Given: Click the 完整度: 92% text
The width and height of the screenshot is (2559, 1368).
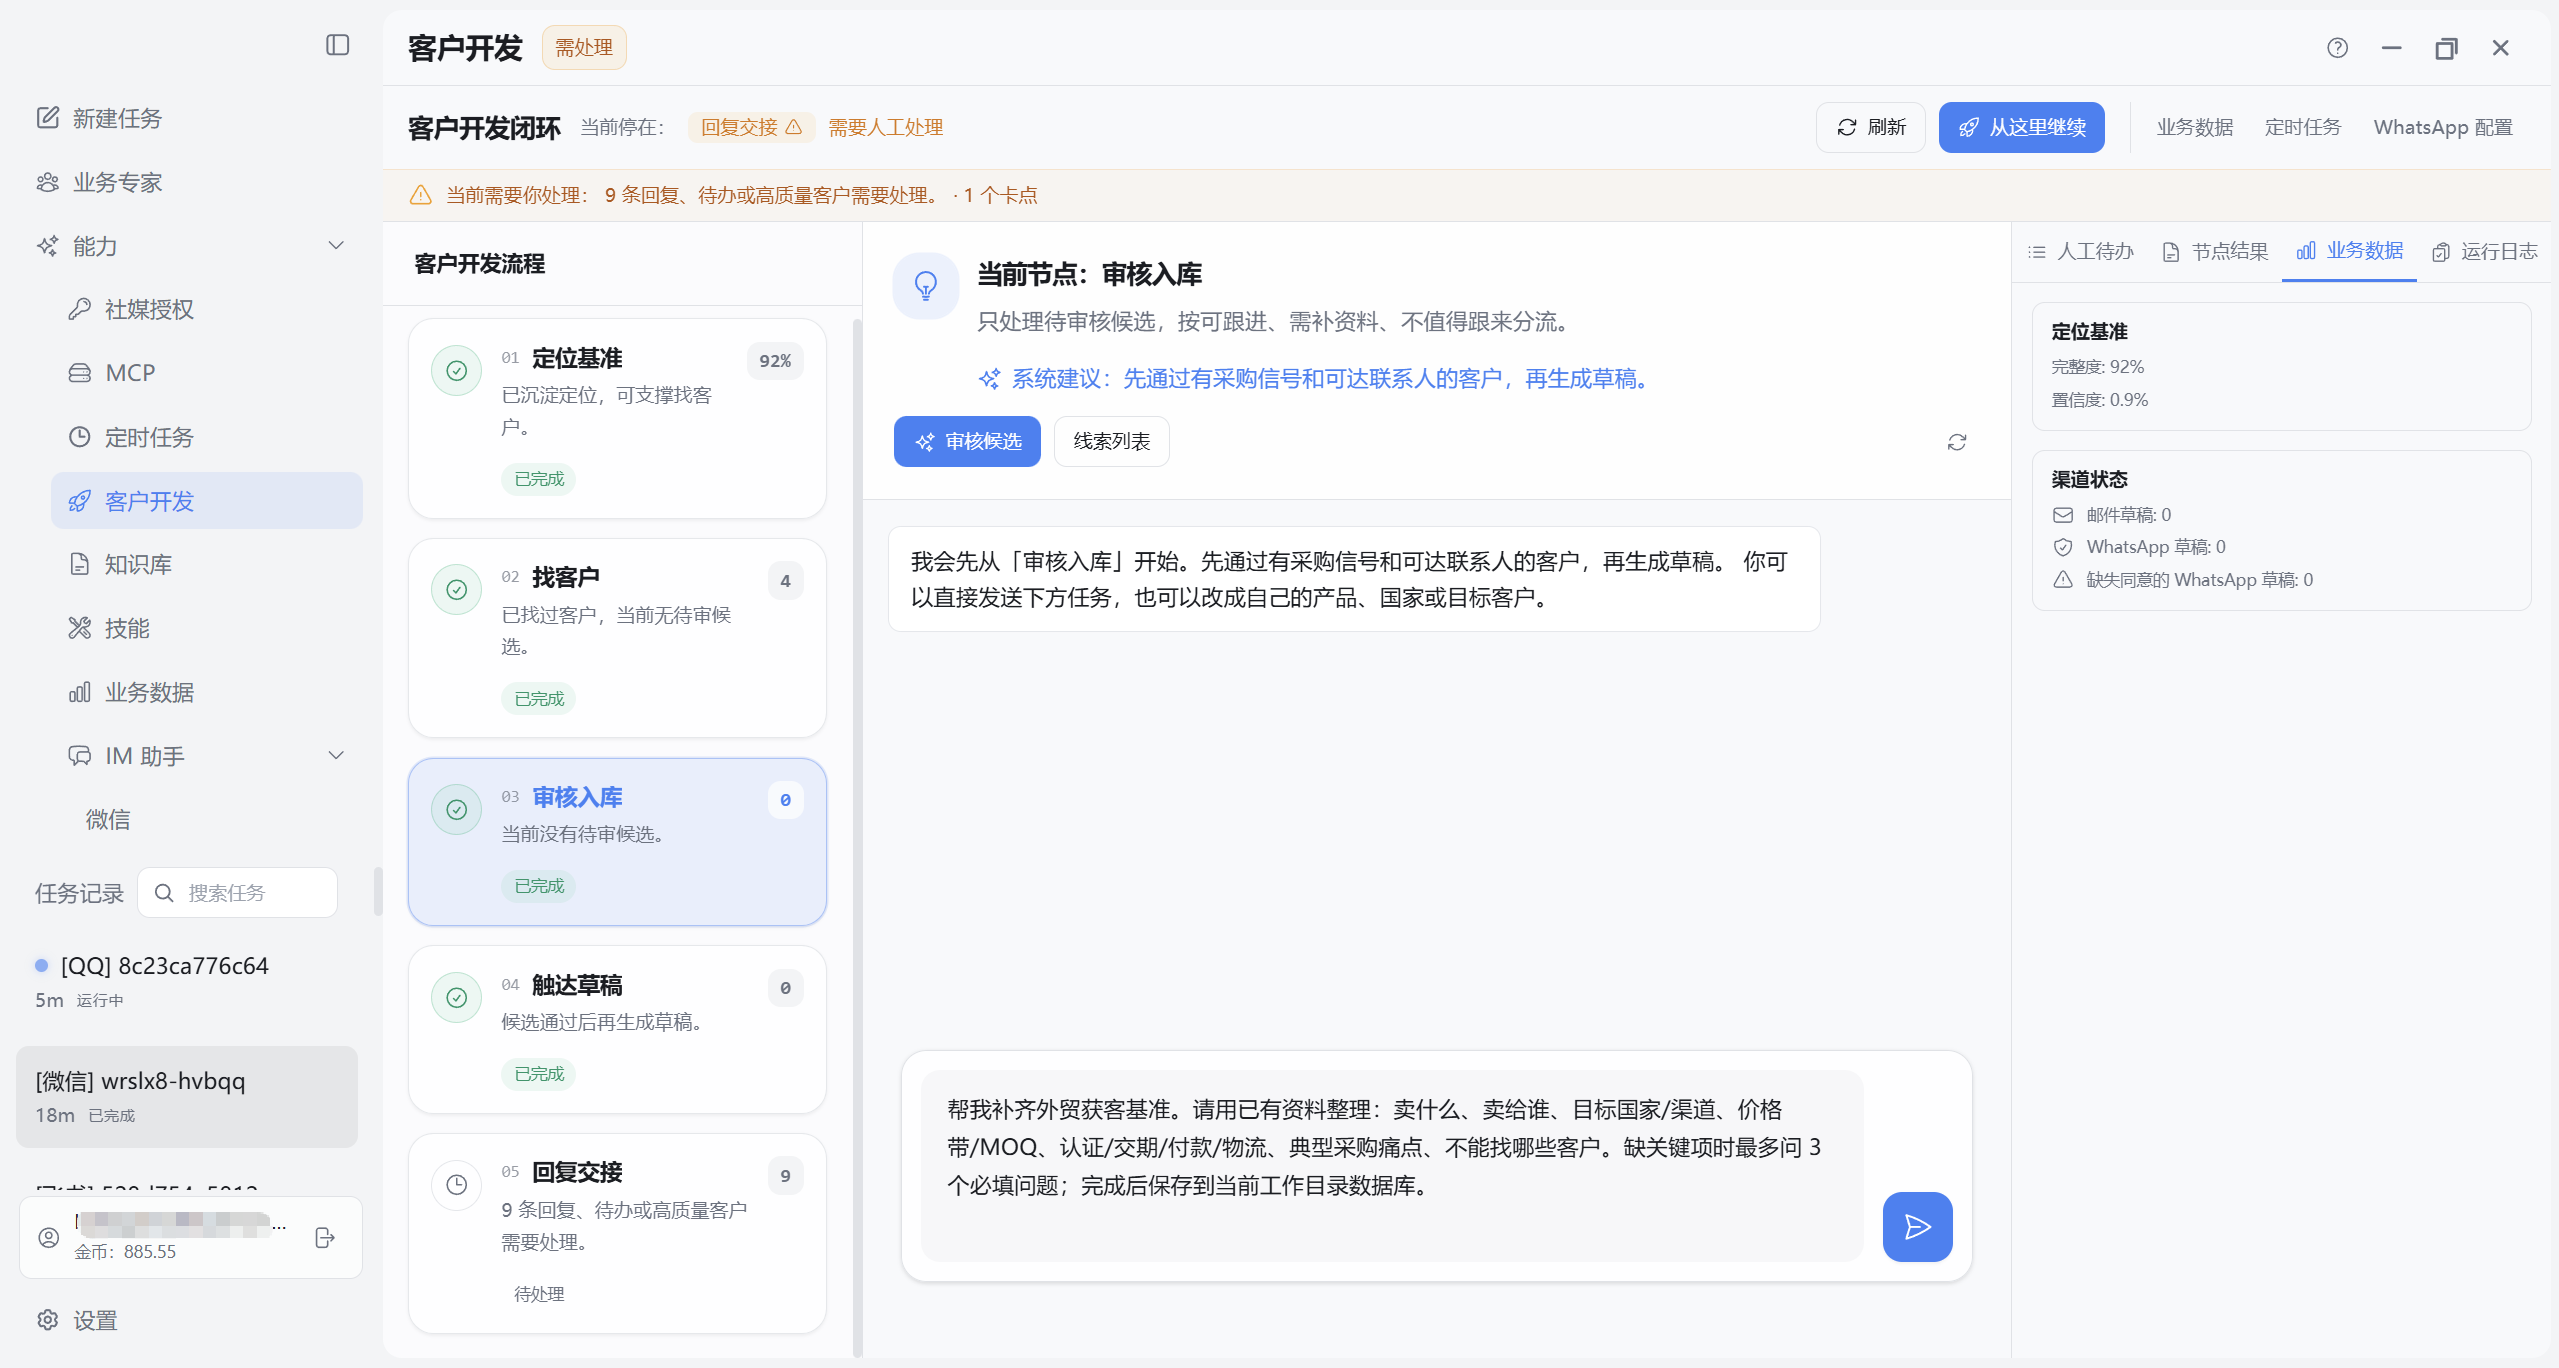Looking at the screenshot, I should [x=2097, y=367].
